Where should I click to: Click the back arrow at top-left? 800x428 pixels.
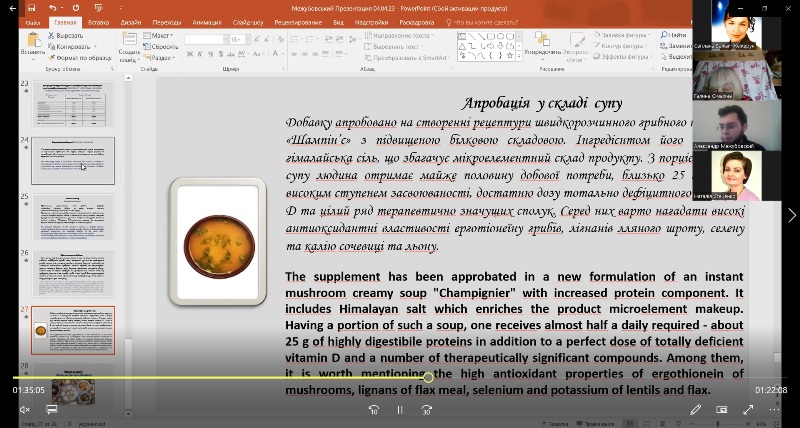13,7
